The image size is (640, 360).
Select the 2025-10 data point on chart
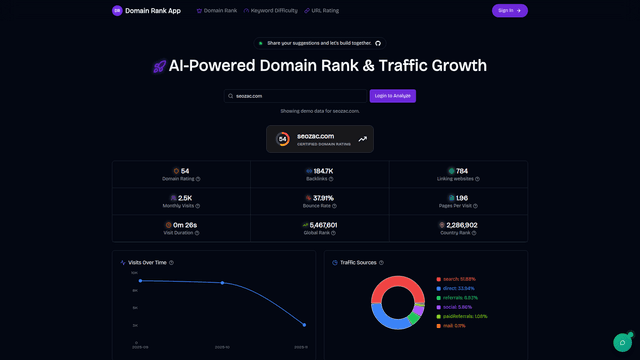click(x=222, y=282)
